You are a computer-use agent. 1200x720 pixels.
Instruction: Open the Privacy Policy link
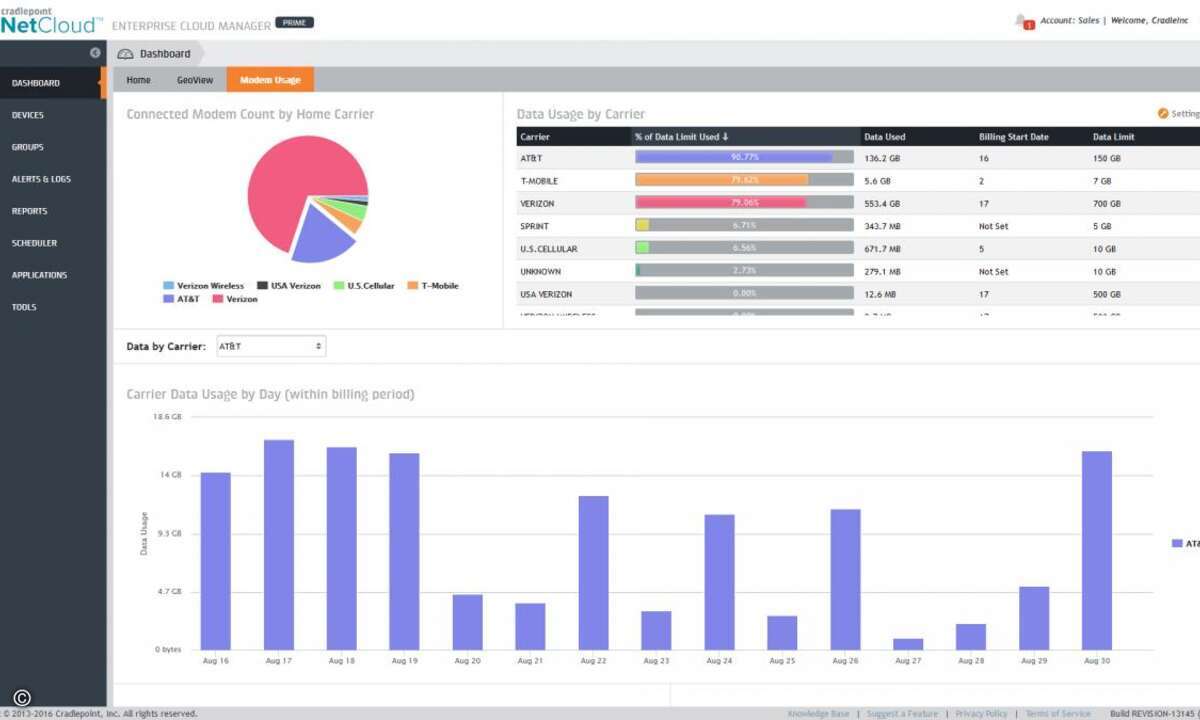coord(981,714)
